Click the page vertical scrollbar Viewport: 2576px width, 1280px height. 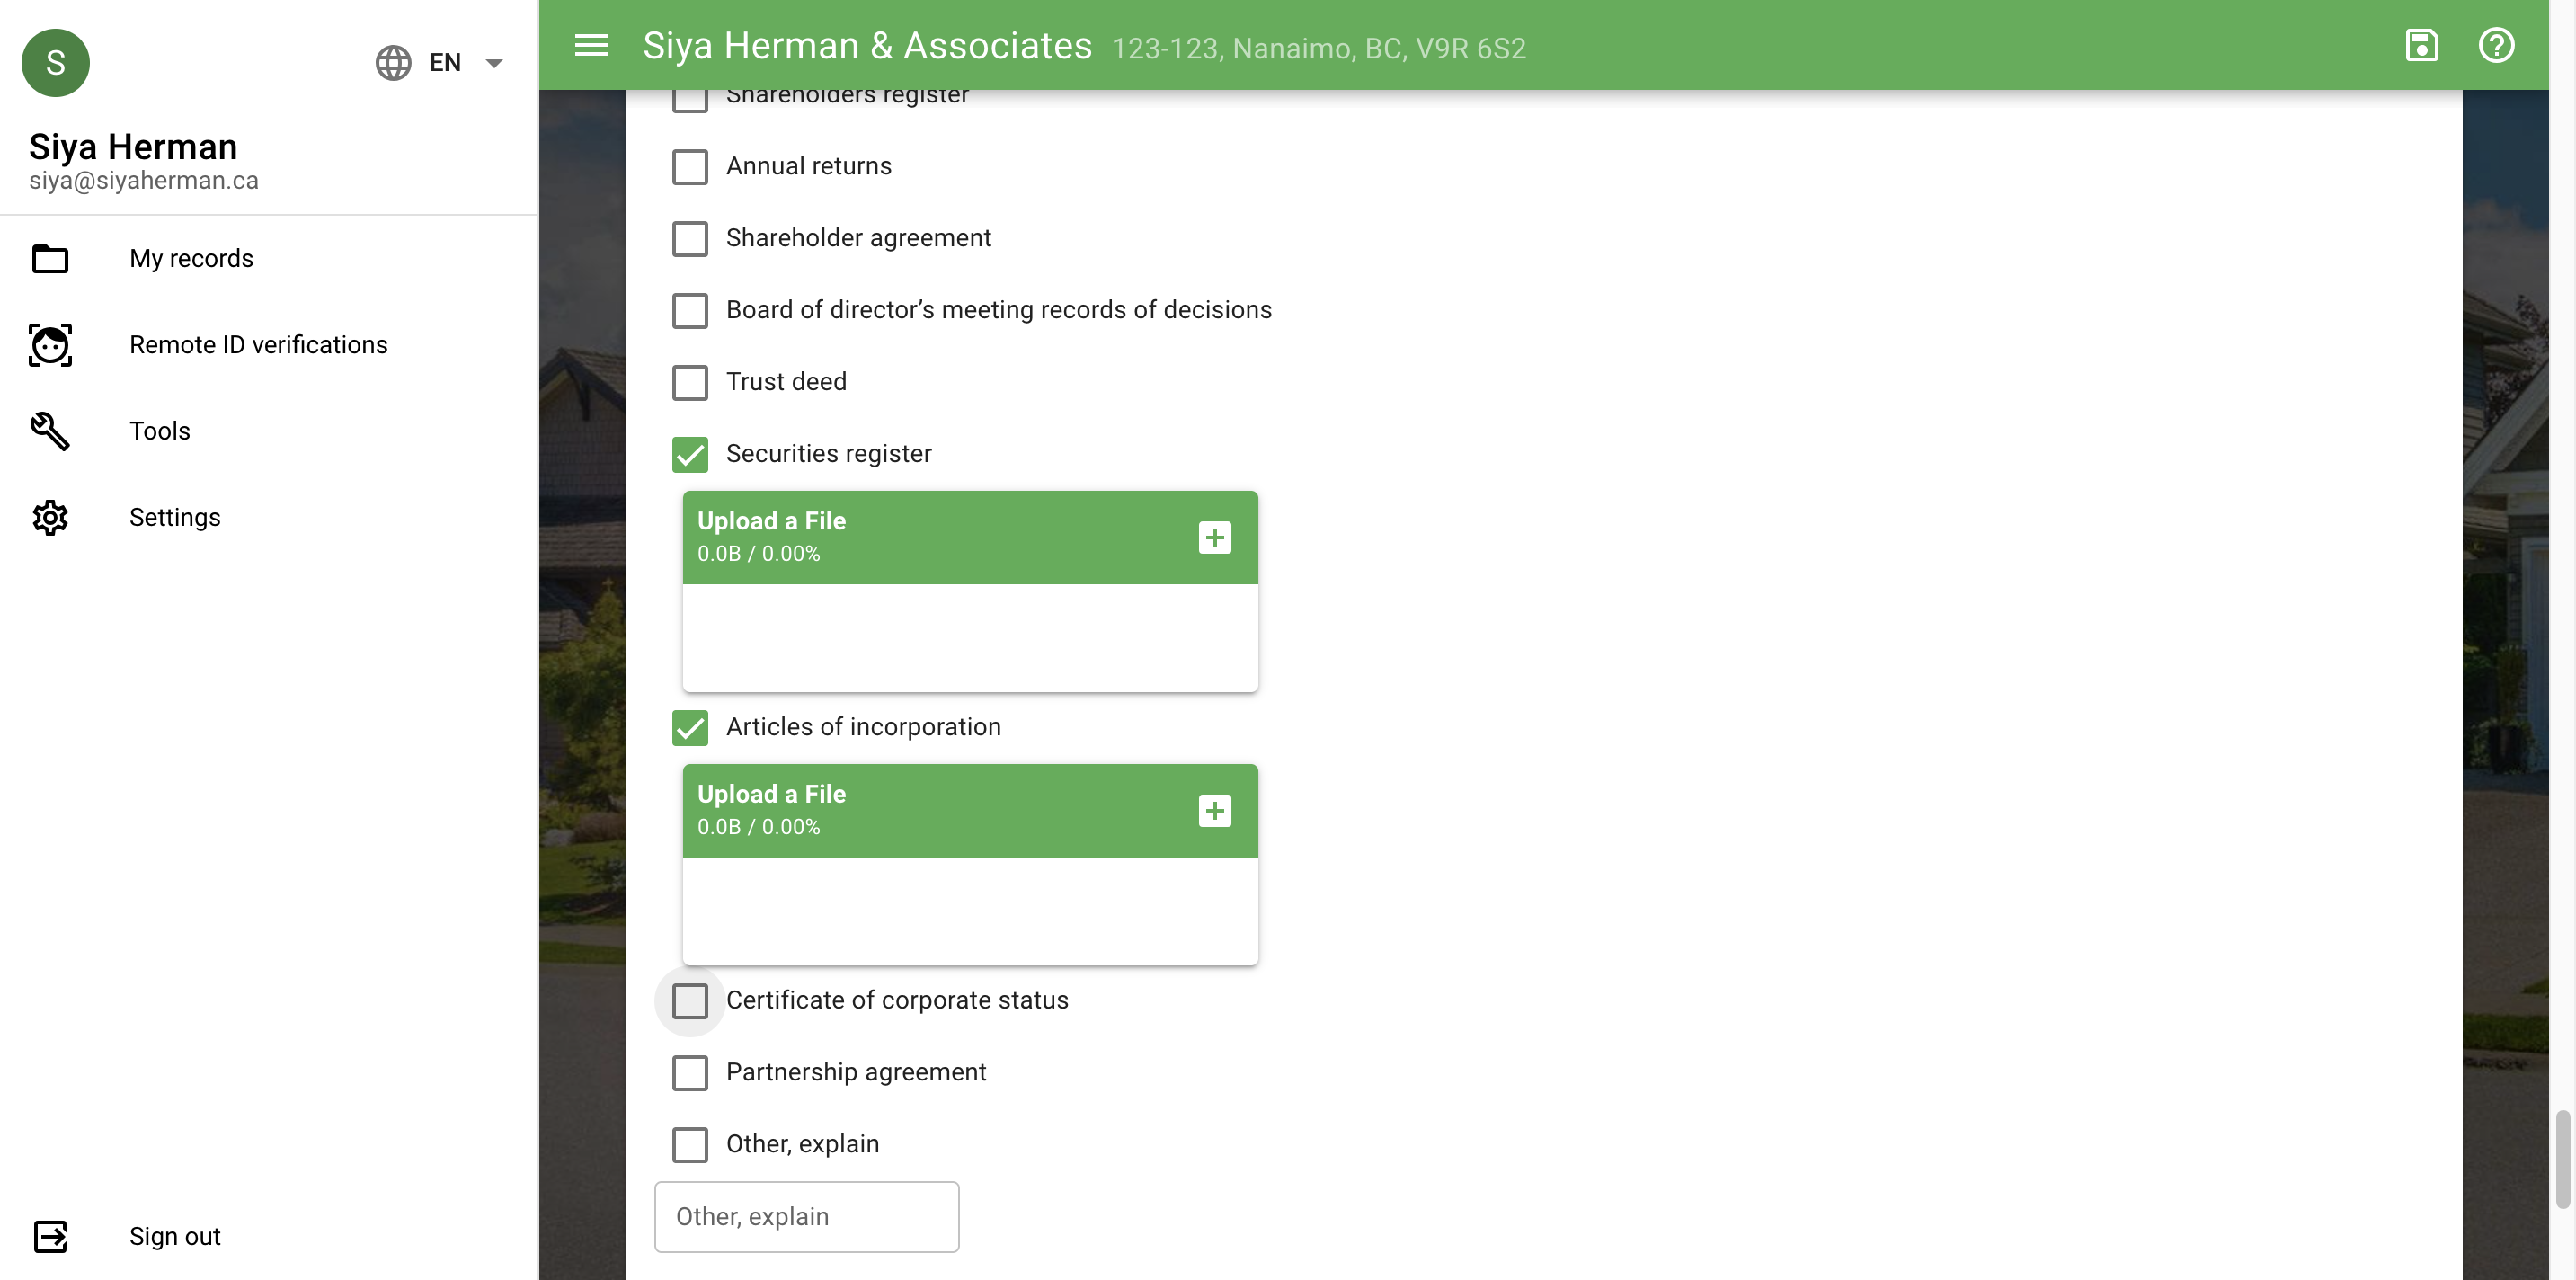pos(2562,1160)
